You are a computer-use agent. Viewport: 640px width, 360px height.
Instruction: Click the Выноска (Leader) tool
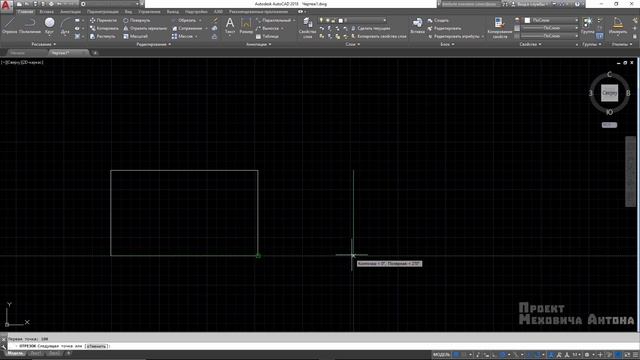pyautogui.click(x=267, y=28)
